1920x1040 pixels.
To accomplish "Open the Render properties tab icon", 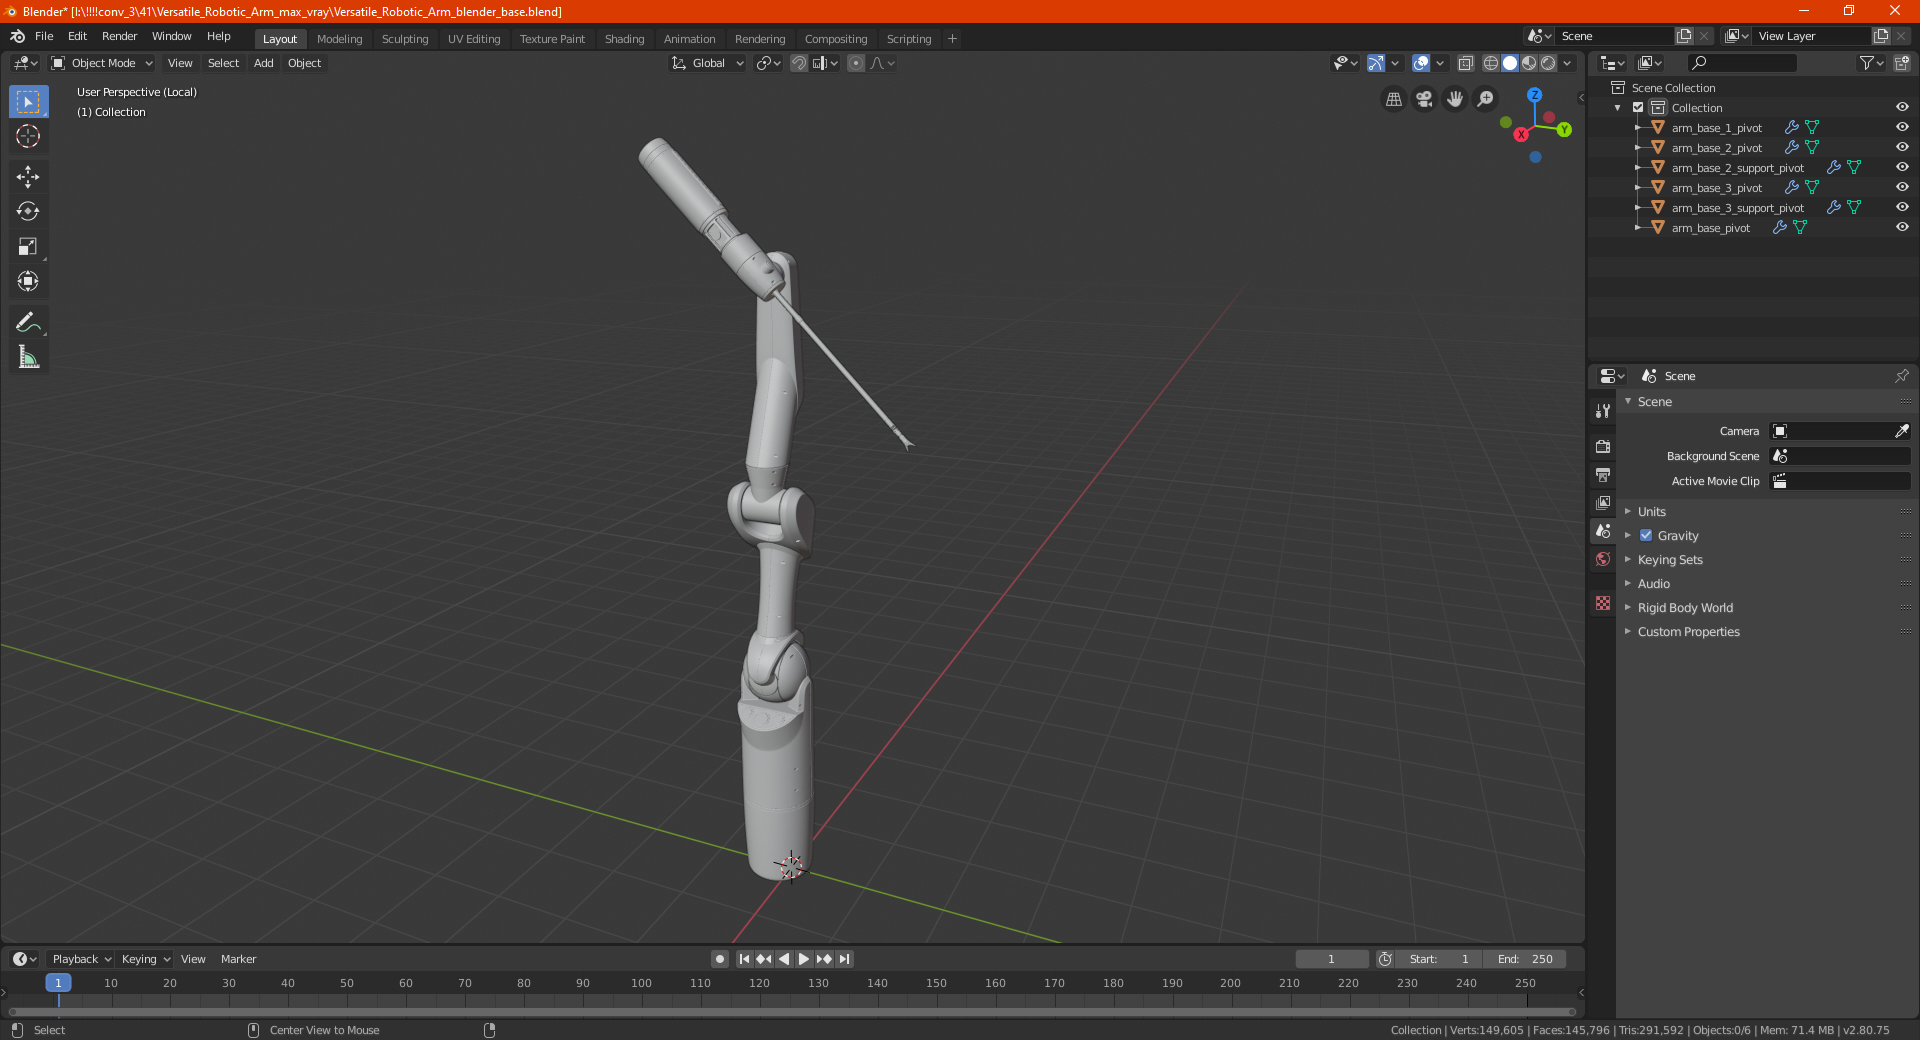I will (x=1603, y=446).
